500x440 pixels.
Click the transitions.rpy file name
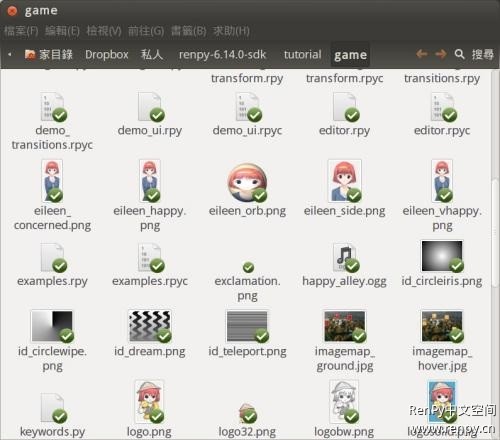coord(442,78)
